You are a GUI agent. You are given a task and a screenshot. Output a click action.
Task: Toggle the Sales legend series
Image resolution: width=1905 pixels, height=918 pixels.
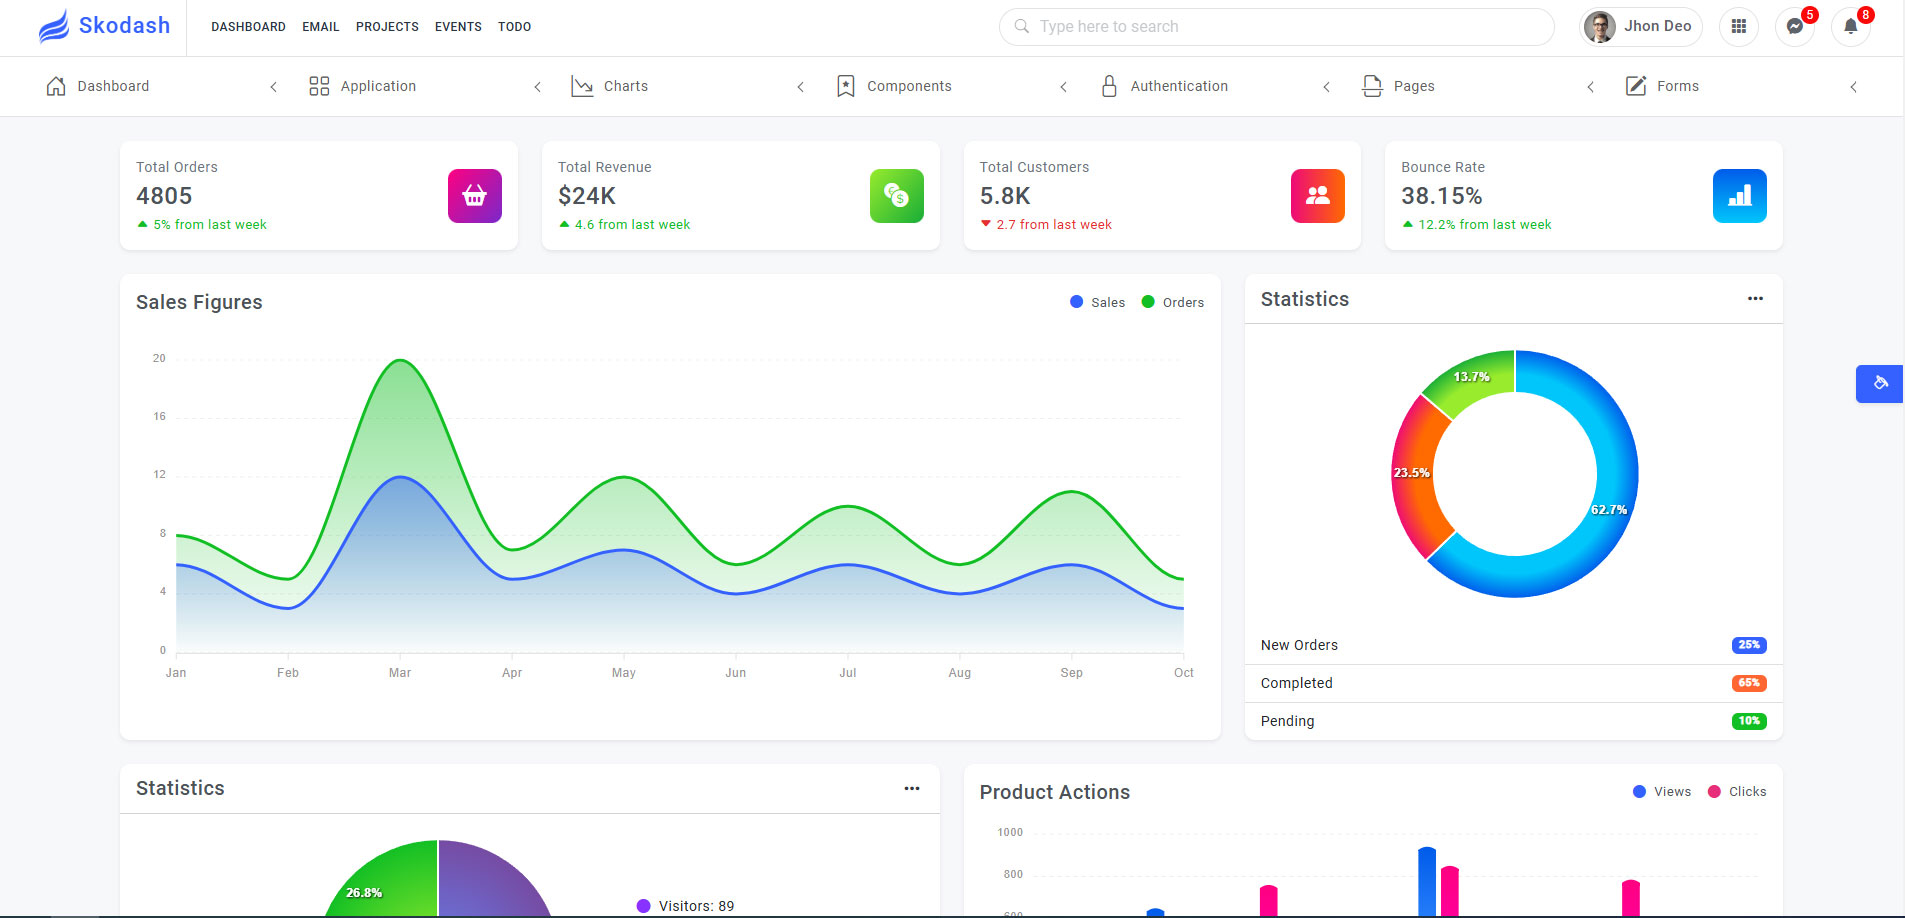pos(1097,302)
